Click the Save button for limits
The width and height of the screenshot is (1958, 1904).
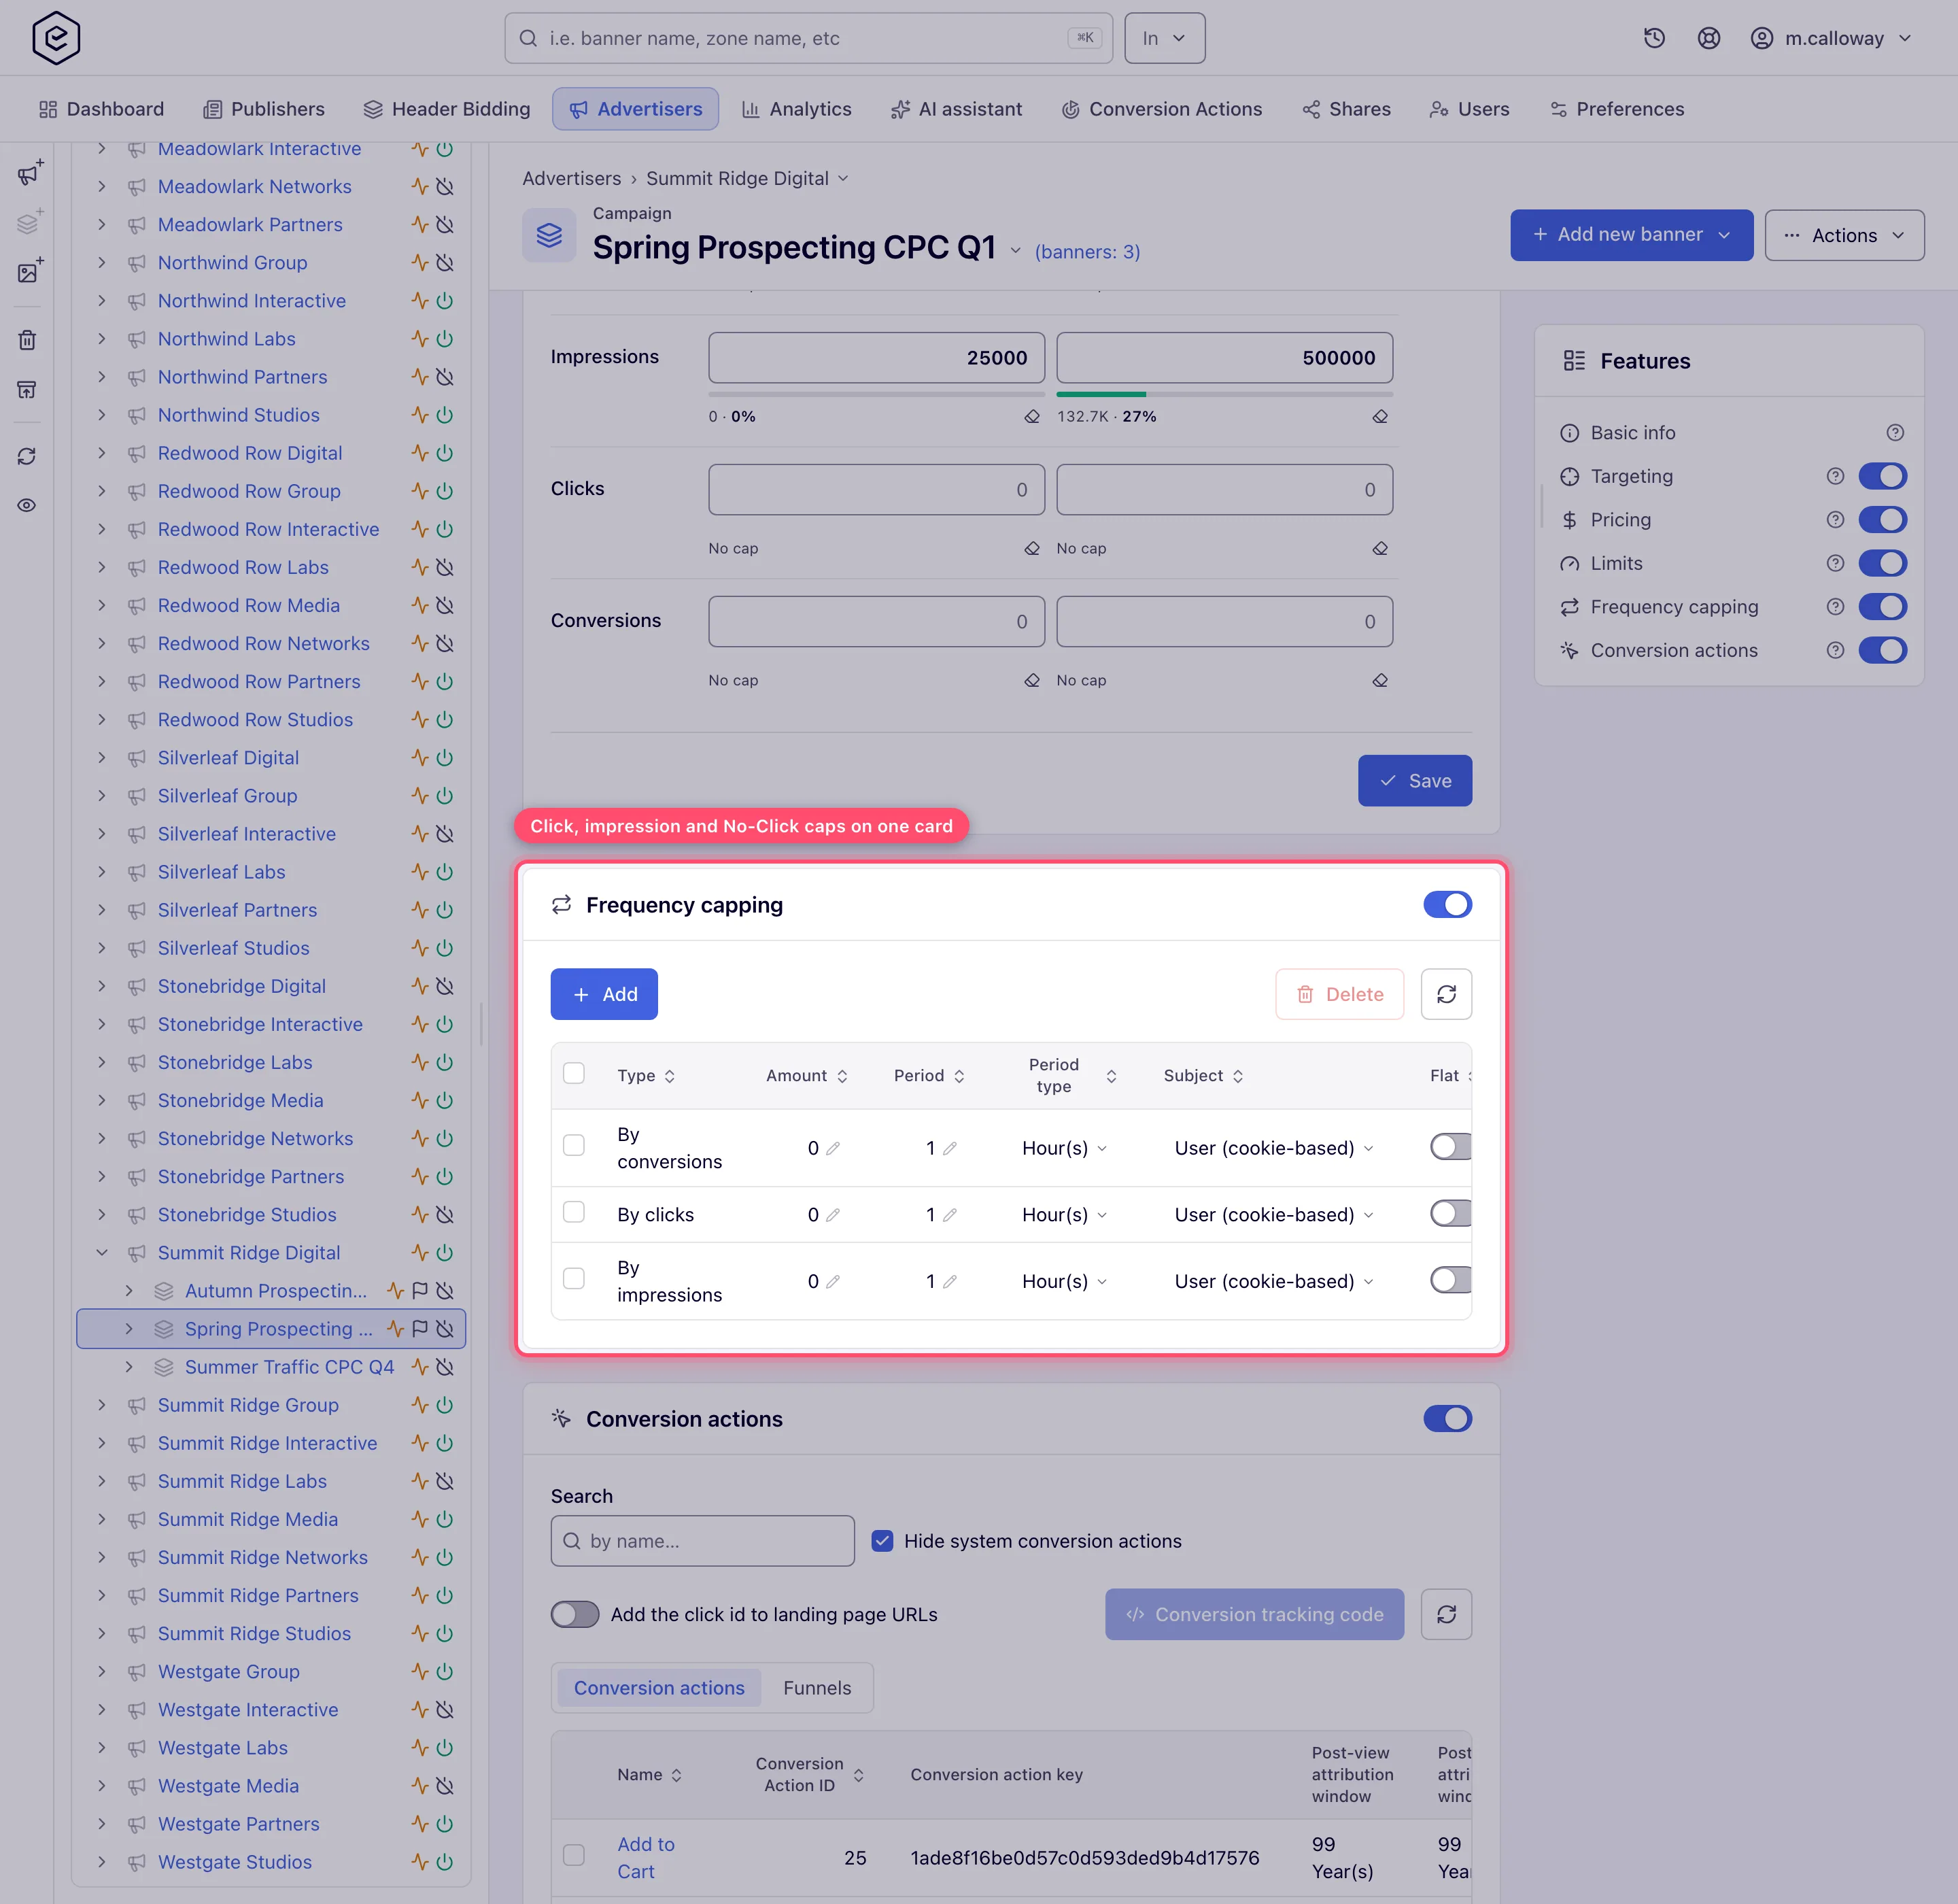point(1415,781)
